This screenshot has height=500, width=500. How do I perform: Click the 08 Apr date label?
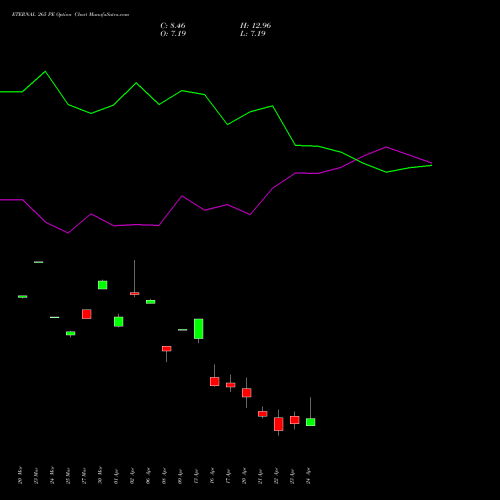[x=164, y=475]
